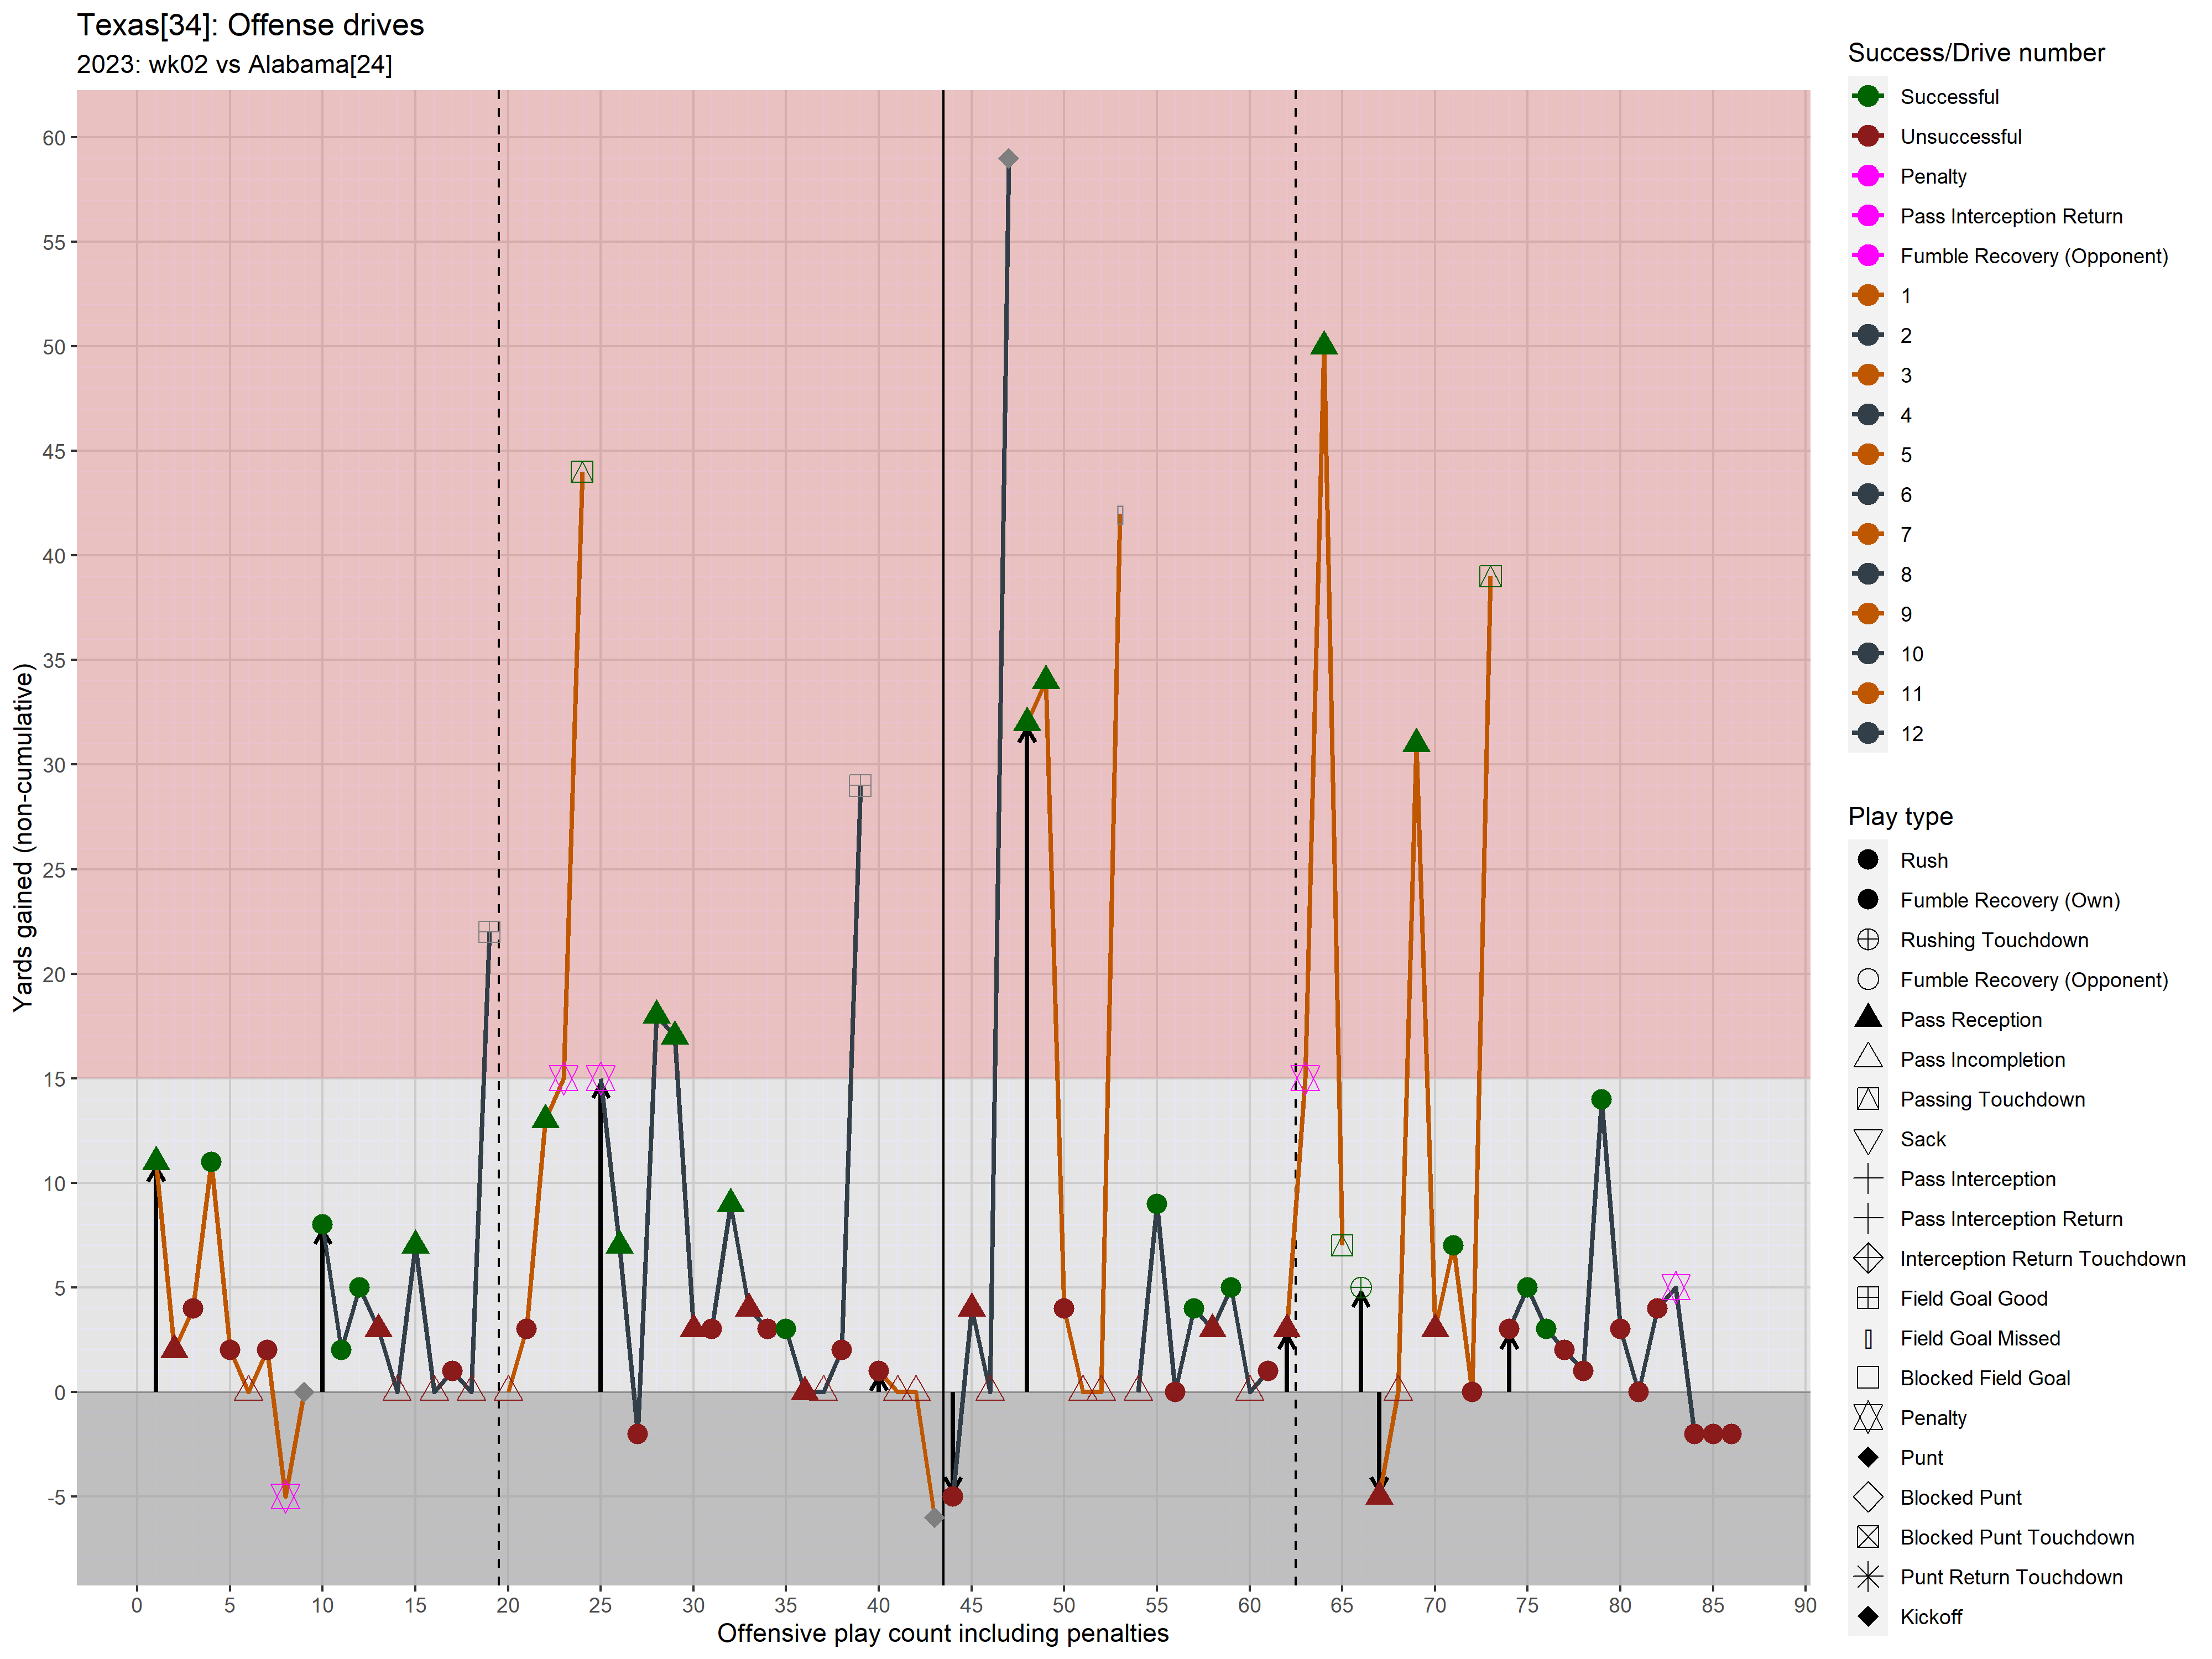Click the field goal missed marker at 42 yards
2212x1659 pixels.
pos(1120,514)
